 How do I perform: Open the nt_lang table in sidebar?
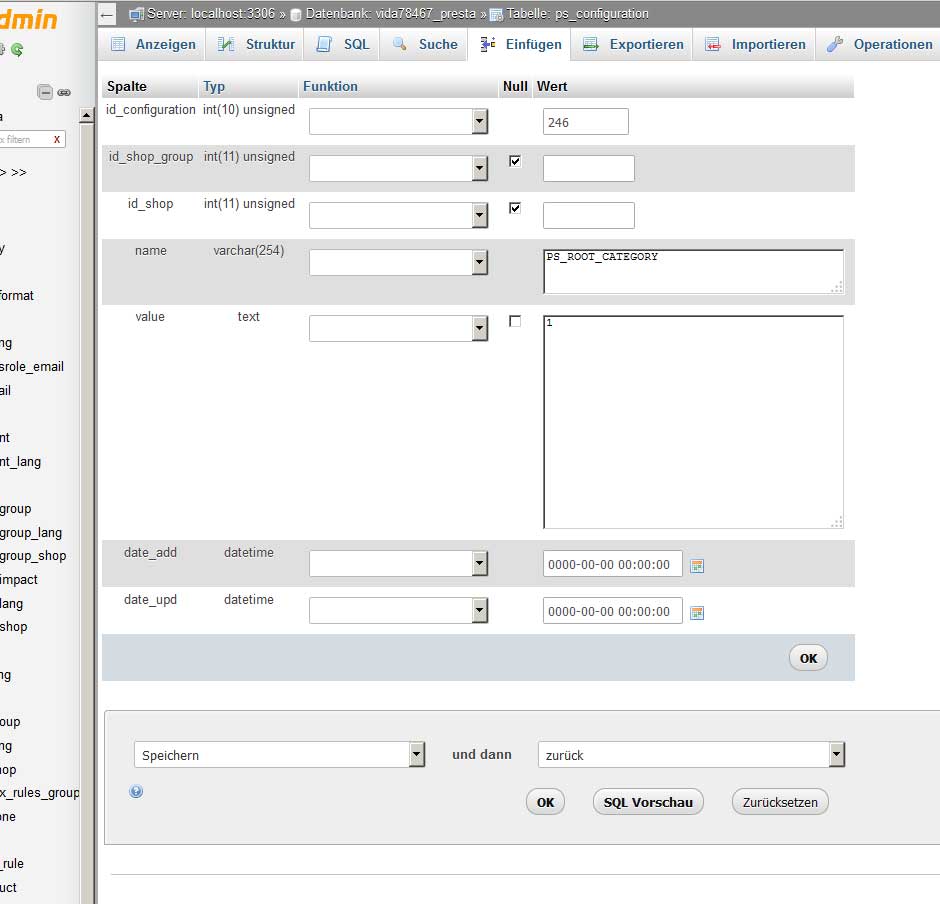click(20, 462)
